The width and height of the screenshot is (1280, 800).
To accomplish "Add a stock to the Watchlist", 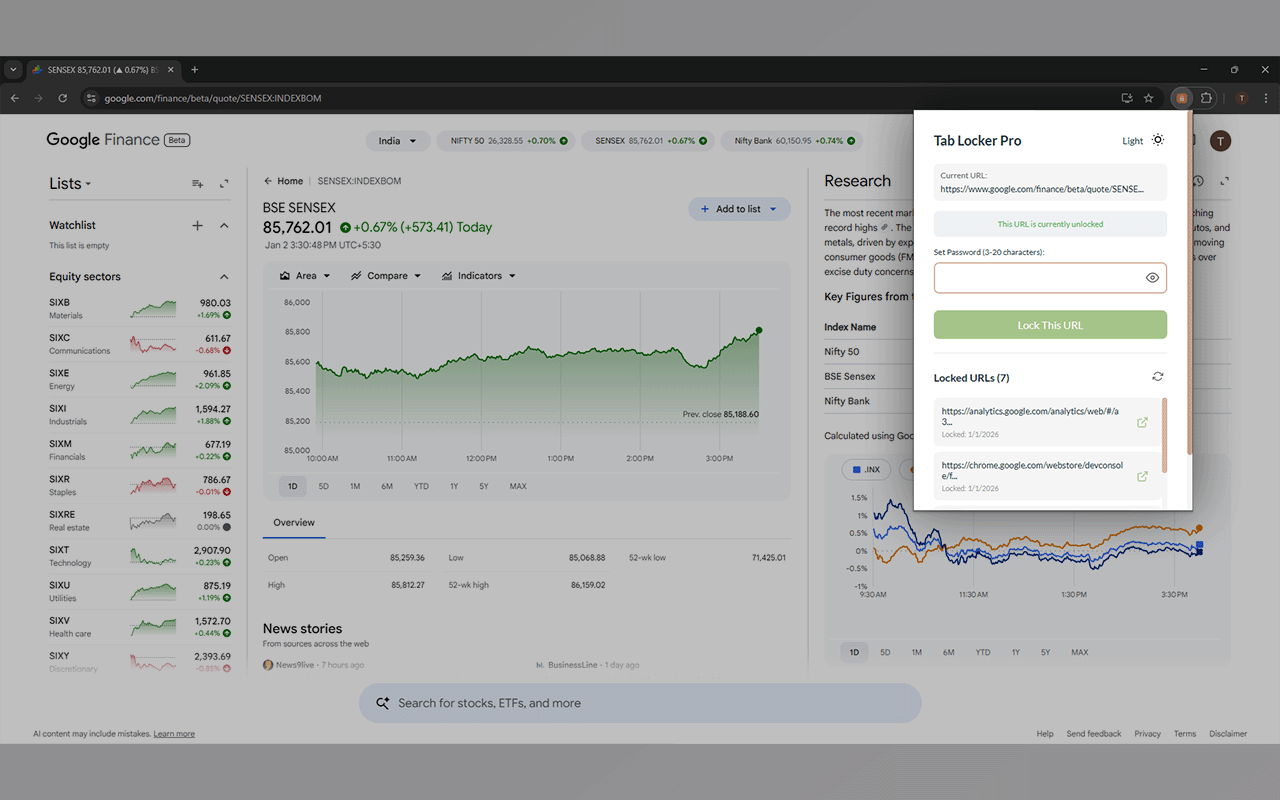I will 197,226.
